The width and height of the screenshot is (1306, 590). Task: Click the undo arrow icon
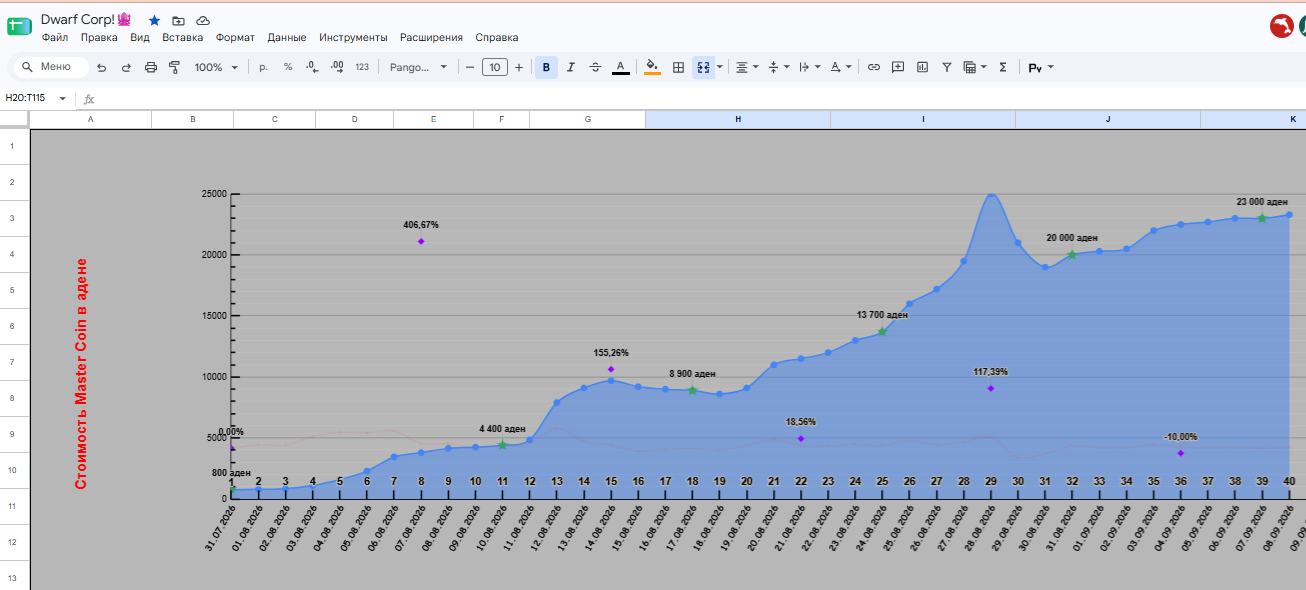click(101, 67)
